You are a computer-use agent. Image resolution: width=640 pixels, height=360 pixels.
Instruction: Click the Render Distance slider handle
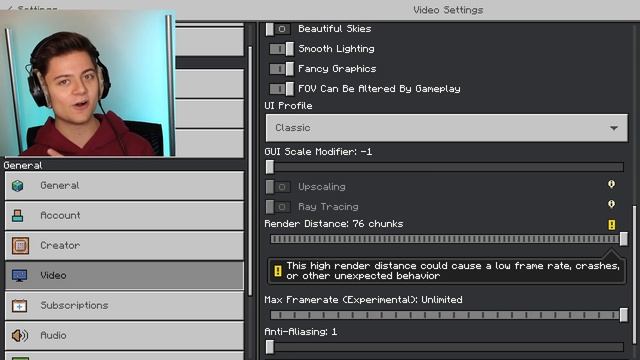[624, 239]
